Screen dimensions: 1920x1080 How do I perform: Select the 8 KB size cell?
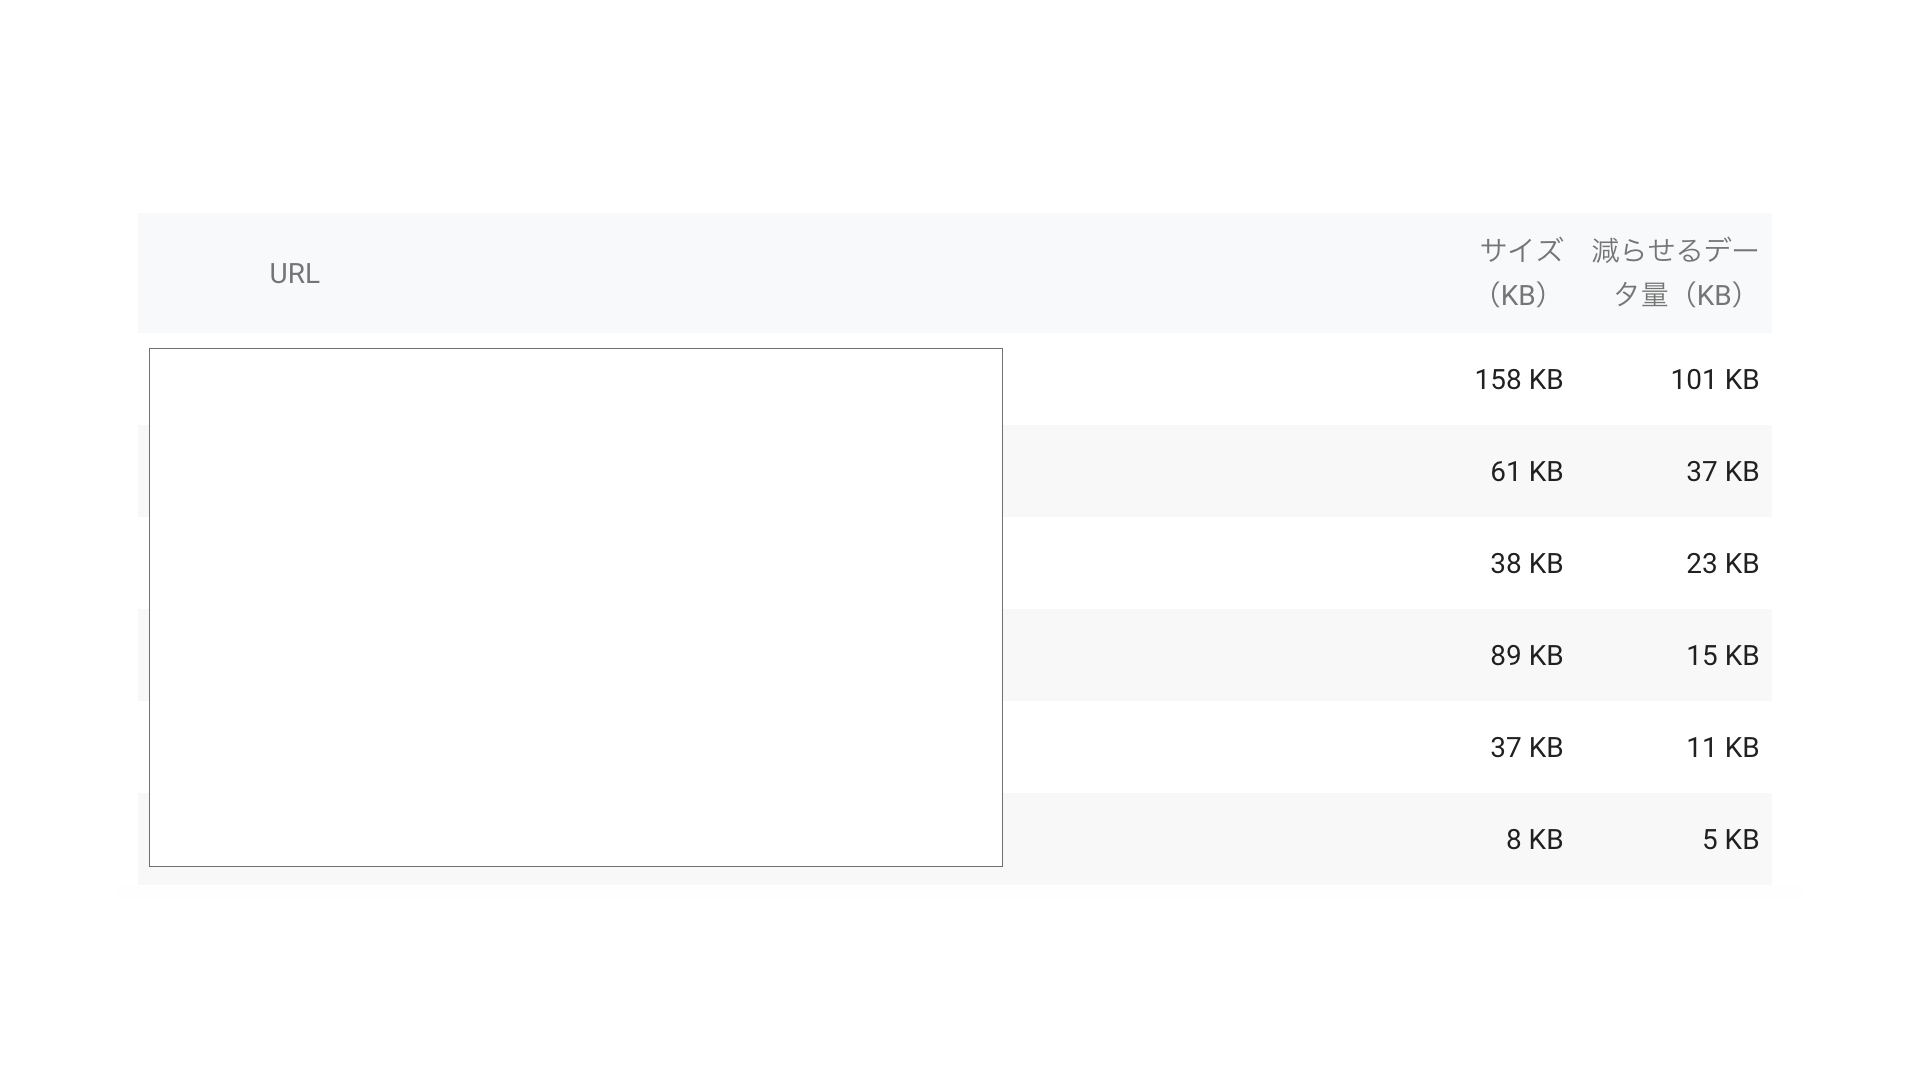(1534, 840)
